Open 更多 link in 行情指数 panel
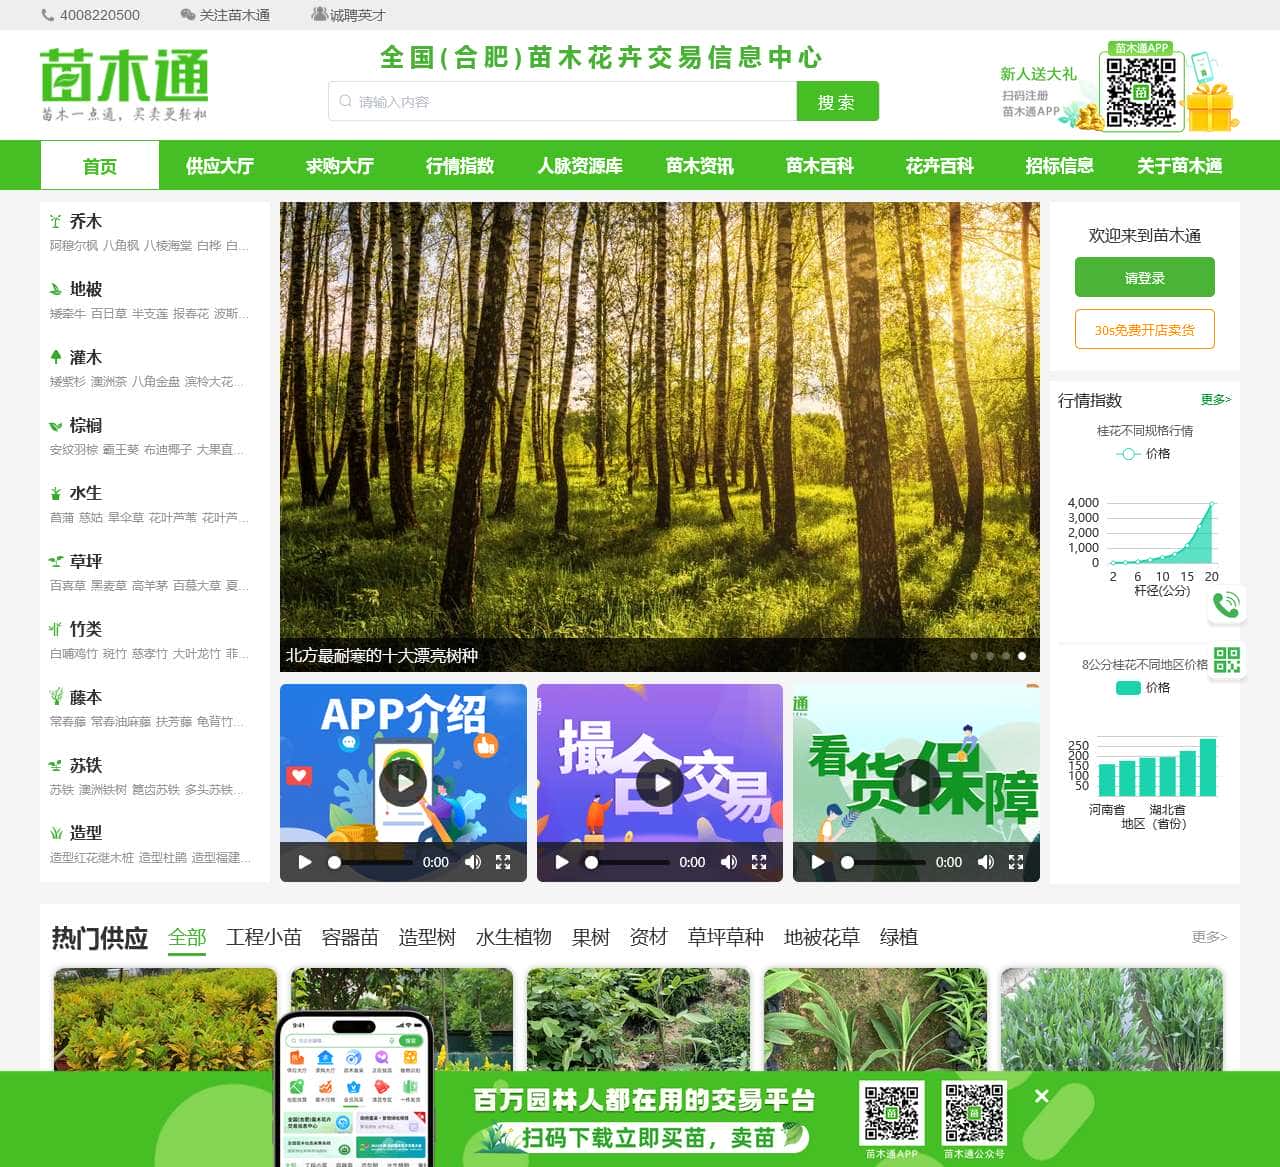Image resolution: width=1280 pixels, height=1167 pixels. [1216, 399]
